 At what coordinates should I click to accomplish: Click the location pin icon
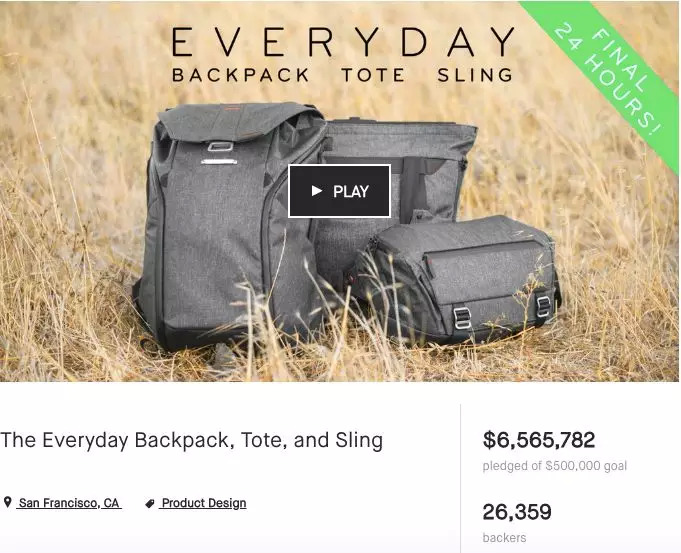point(7,502)
